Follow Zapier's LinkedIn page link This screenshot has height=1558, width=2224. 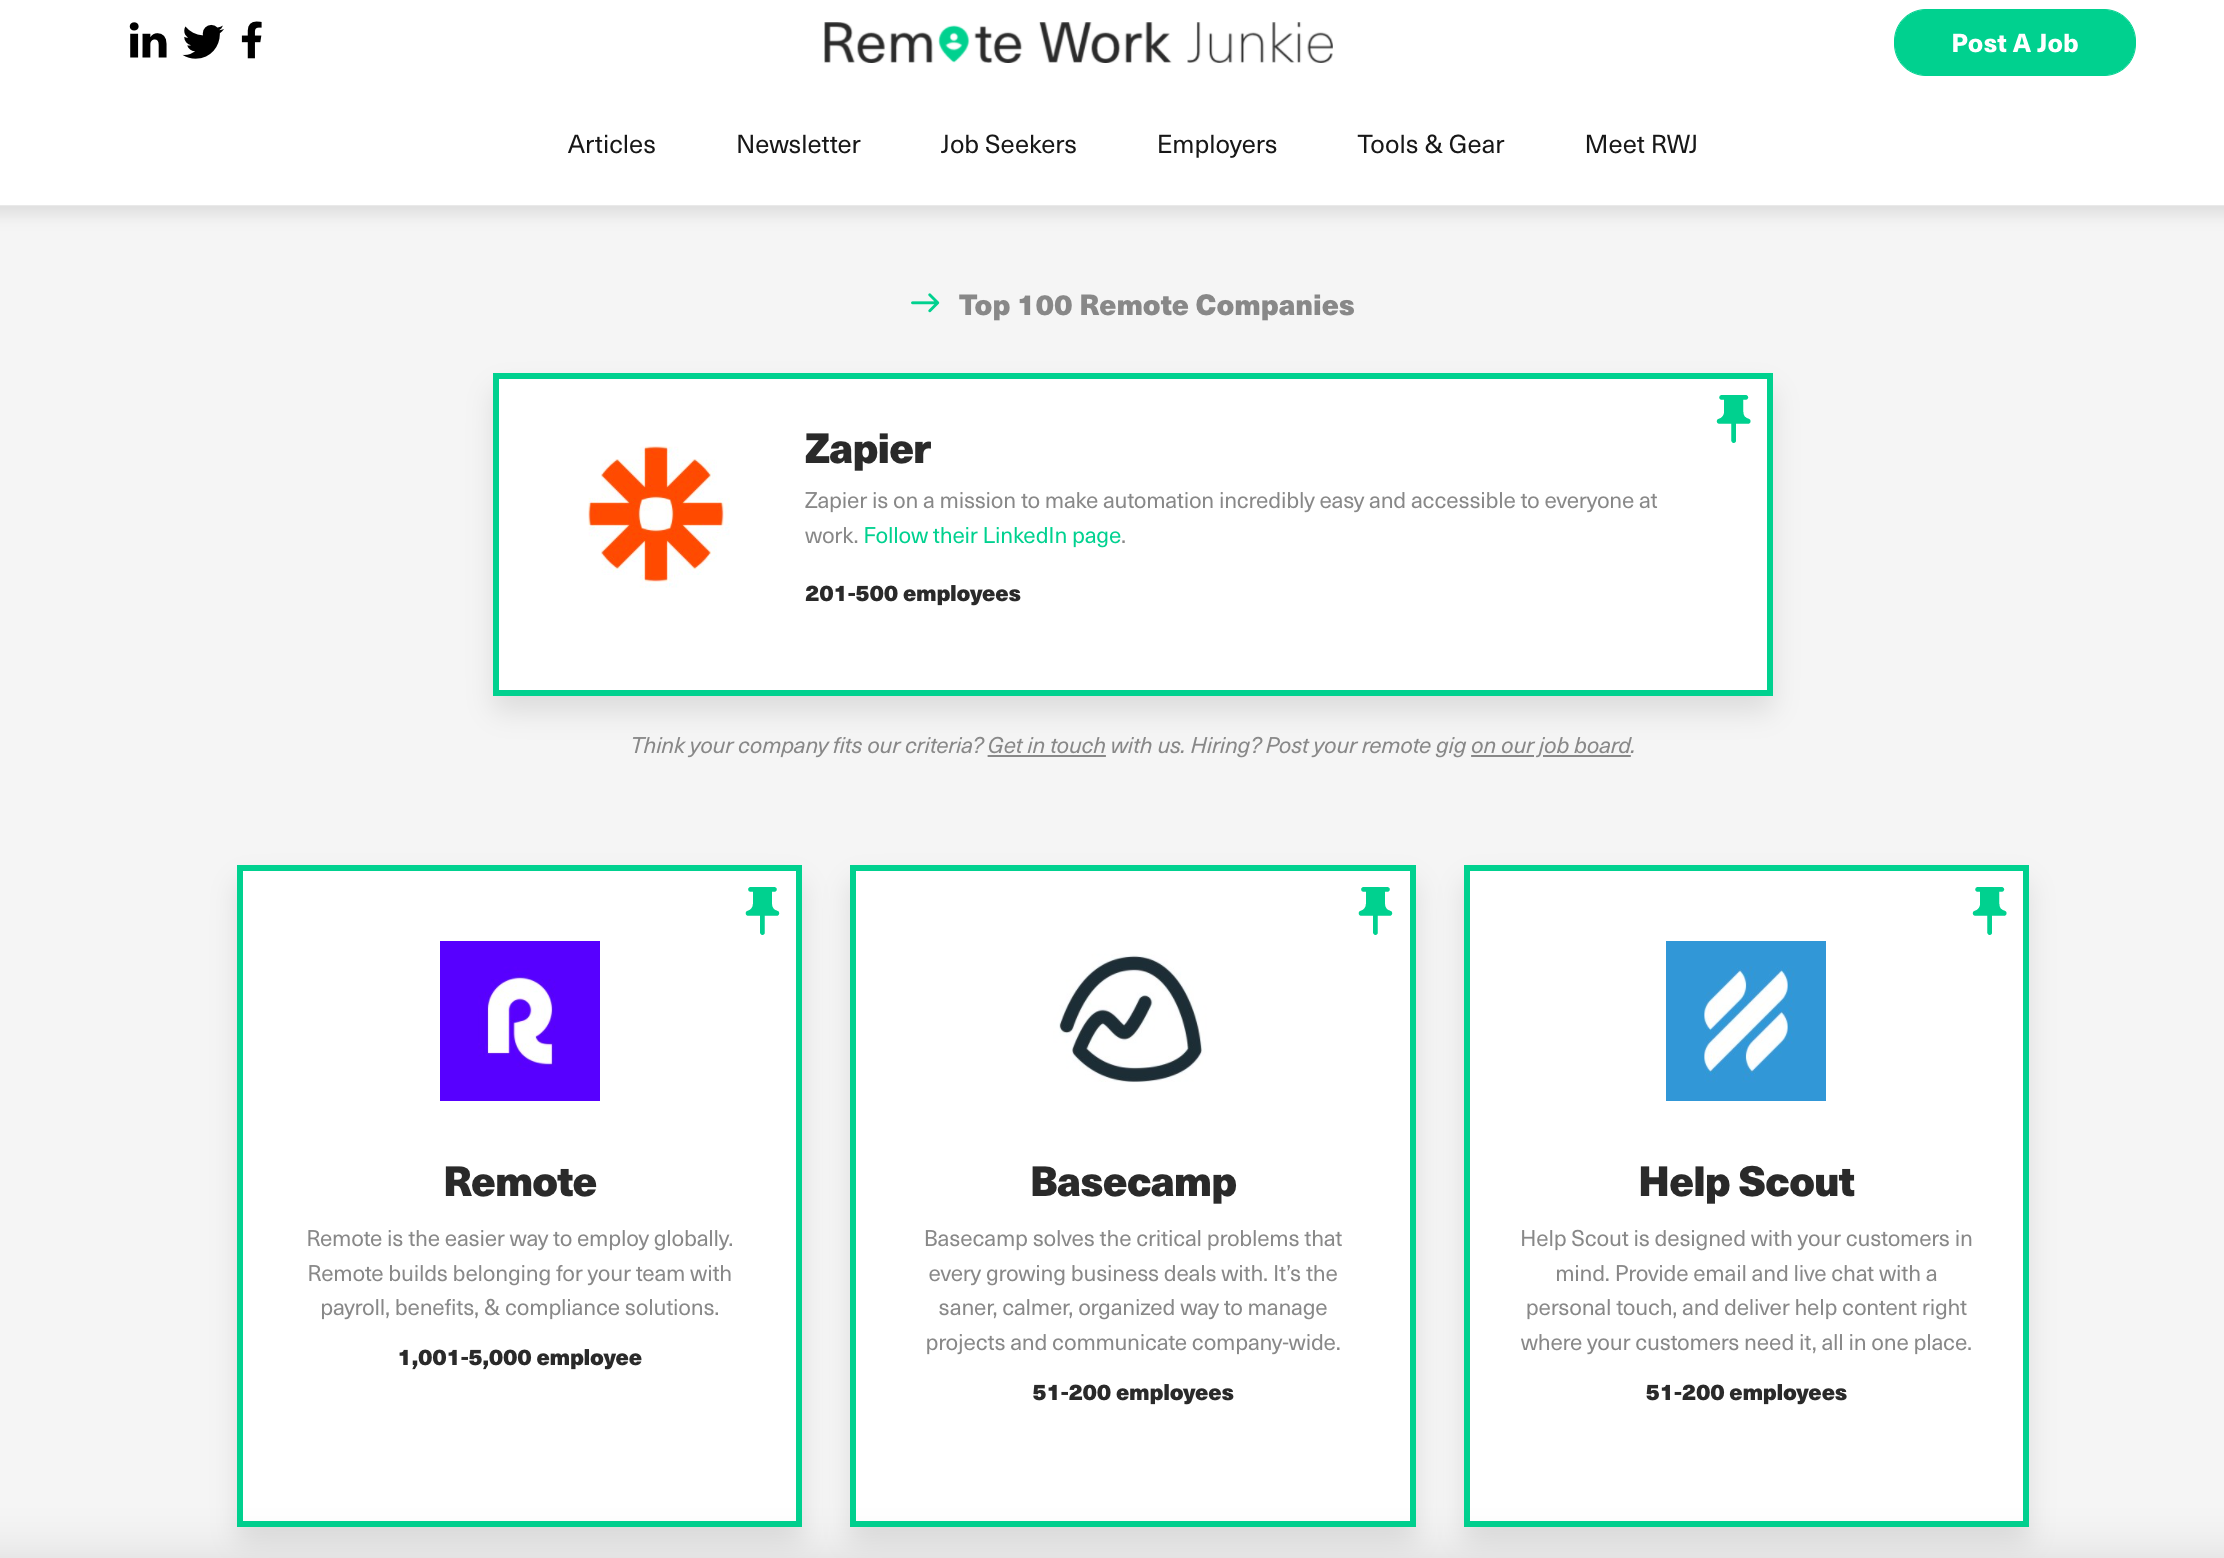click(x=992, y=535)
